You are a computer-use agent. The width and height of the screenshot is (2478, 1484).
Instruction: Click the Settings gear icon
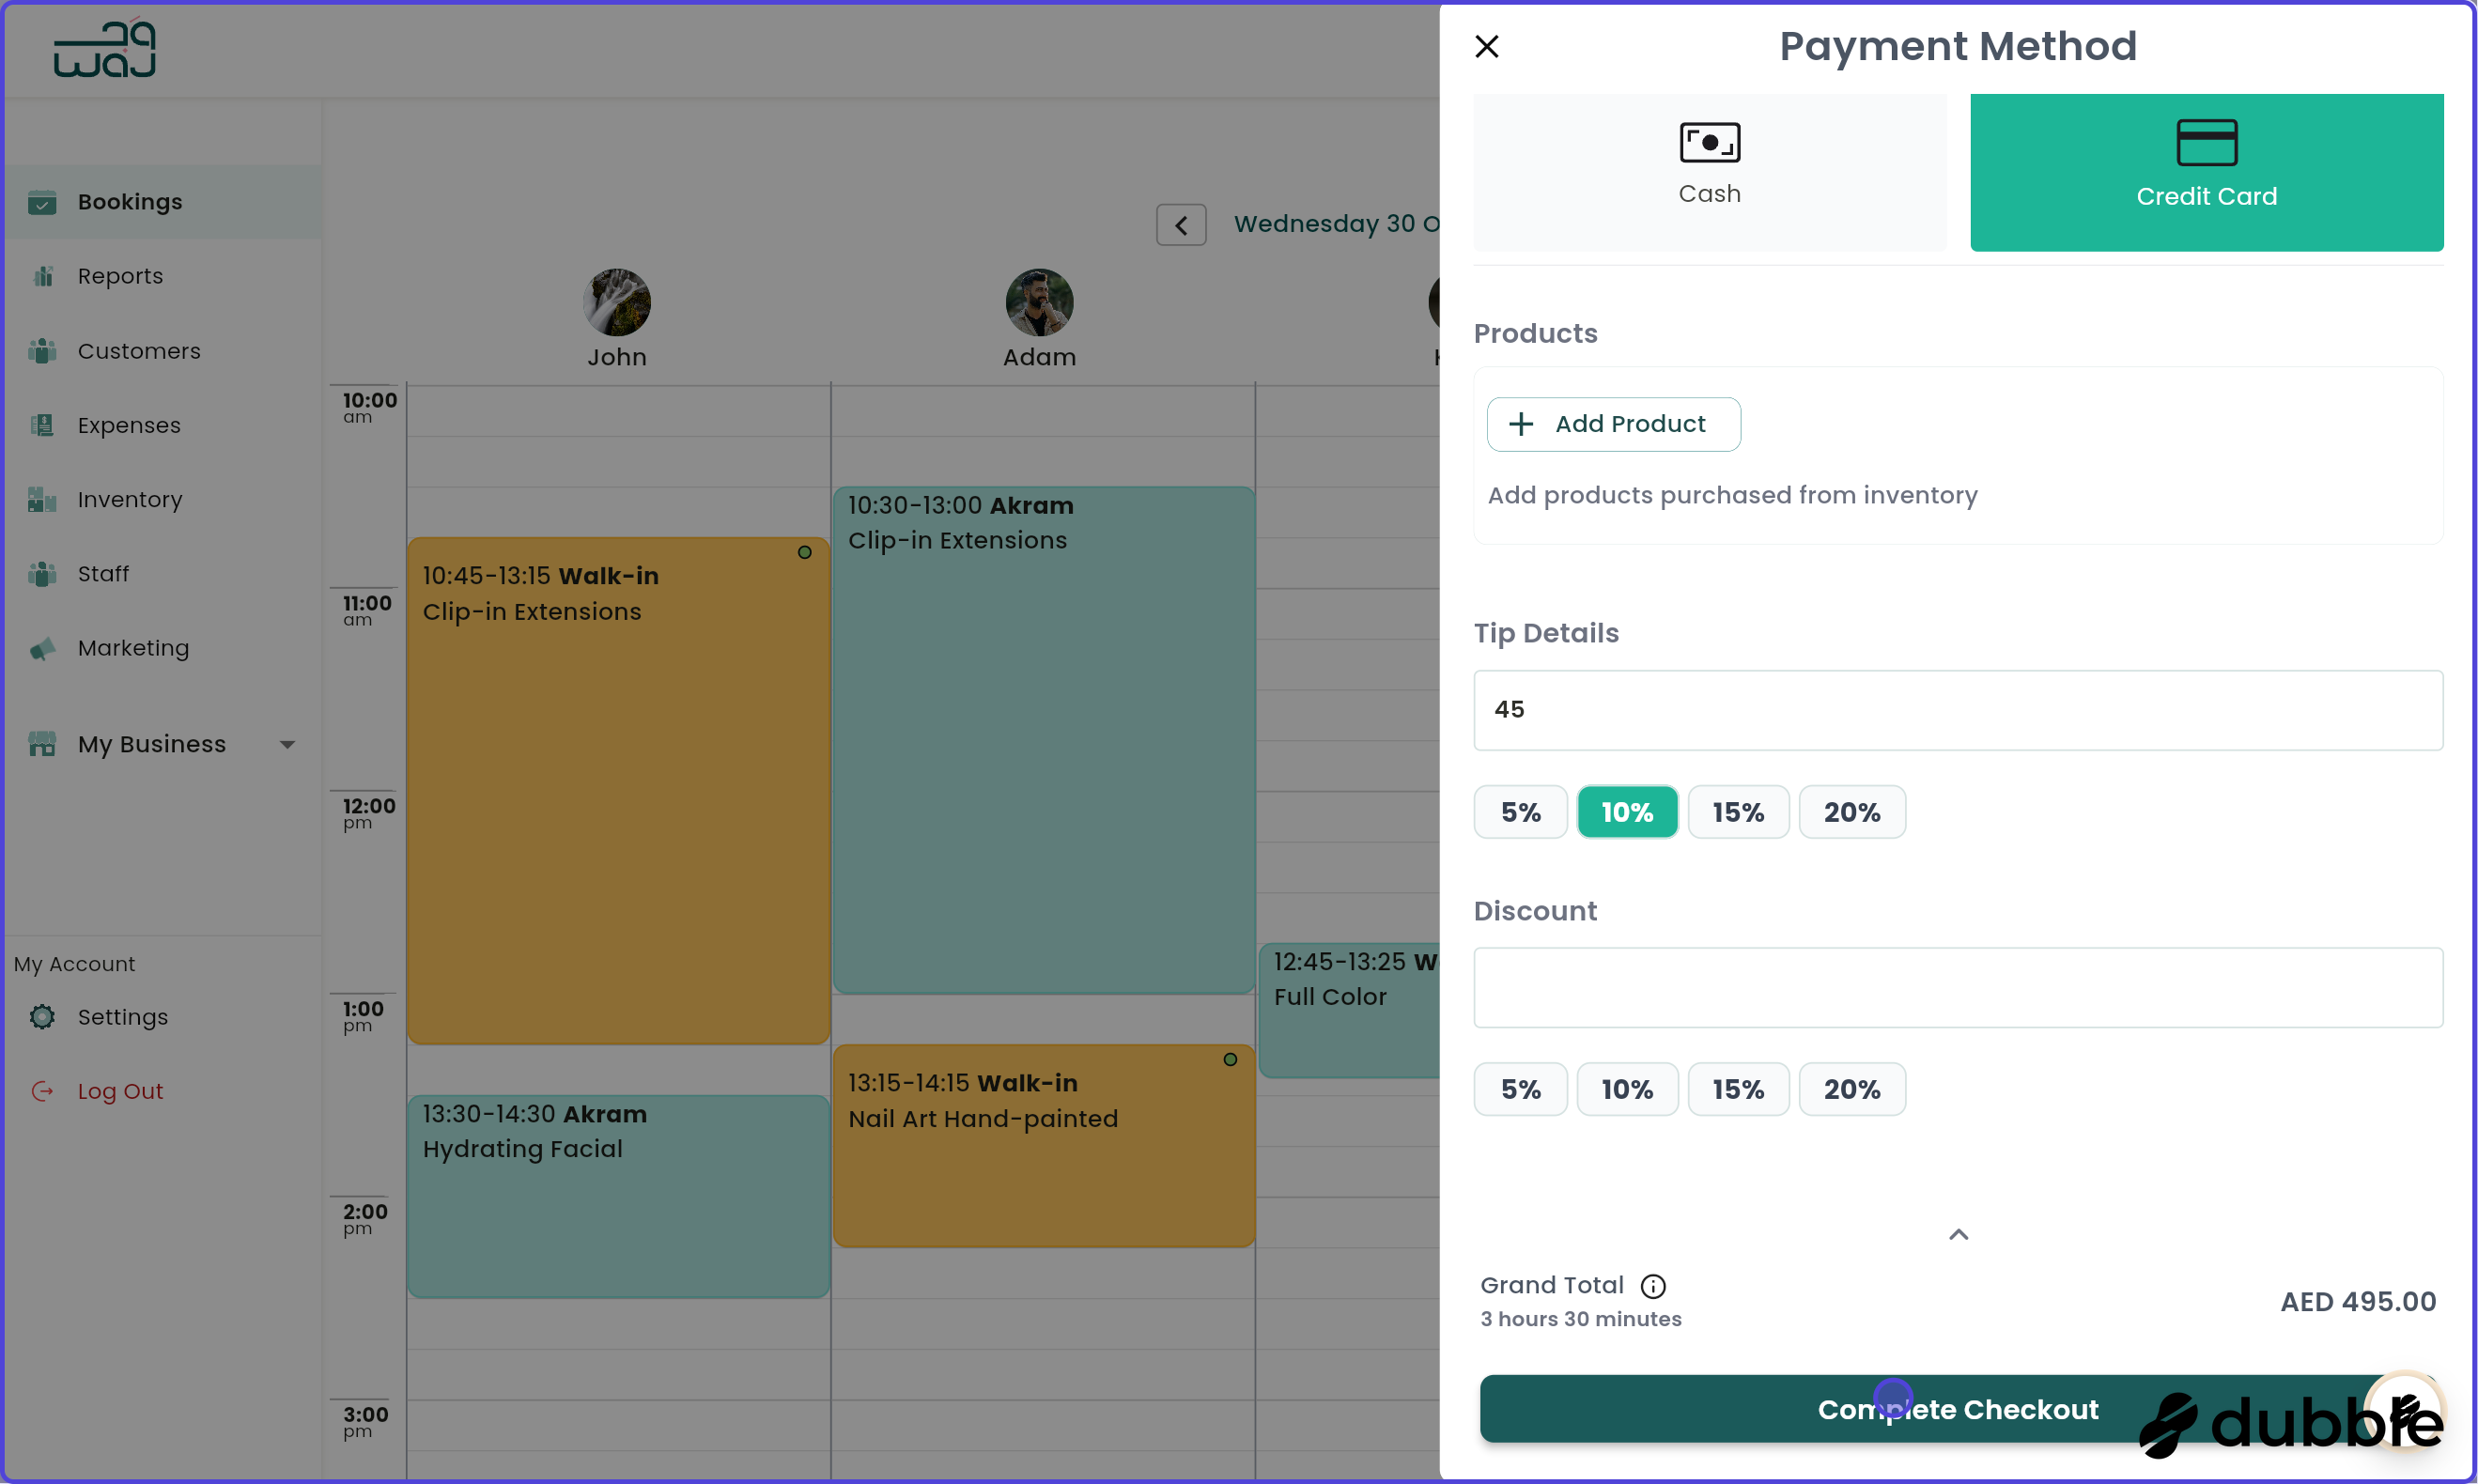coord(42,1016)
